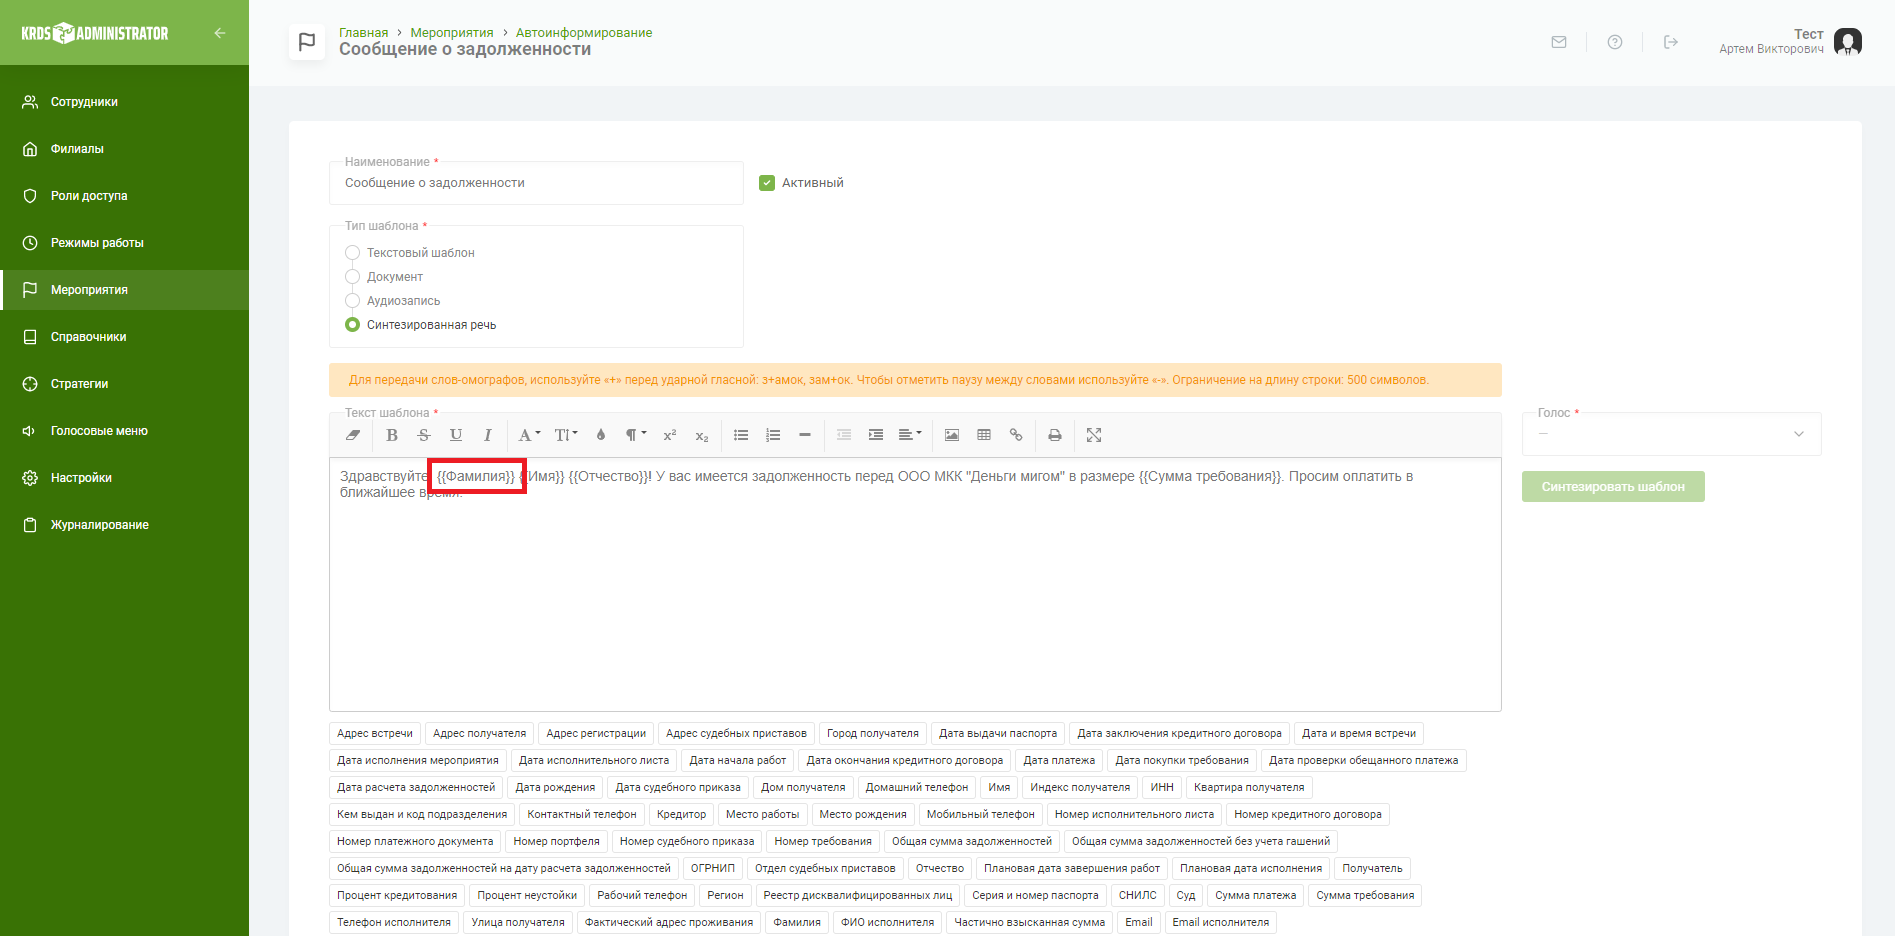This screenshot has width=1895, height=936.
Task: Click the increase indent icon
Action: [876, 435]
